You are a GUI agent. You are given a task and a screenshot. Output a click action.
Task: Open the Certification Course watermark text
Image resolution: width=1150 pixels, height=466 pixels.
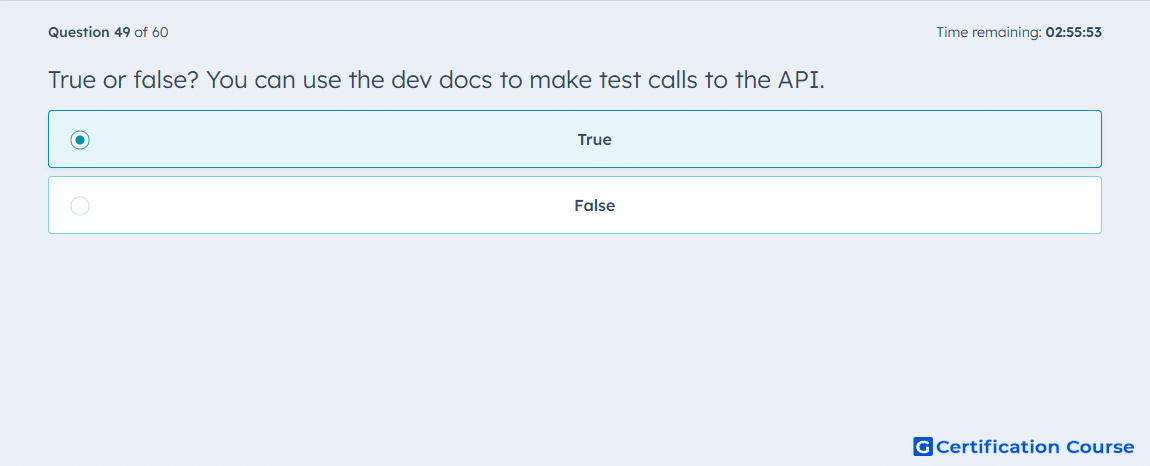coord(1035,447)
